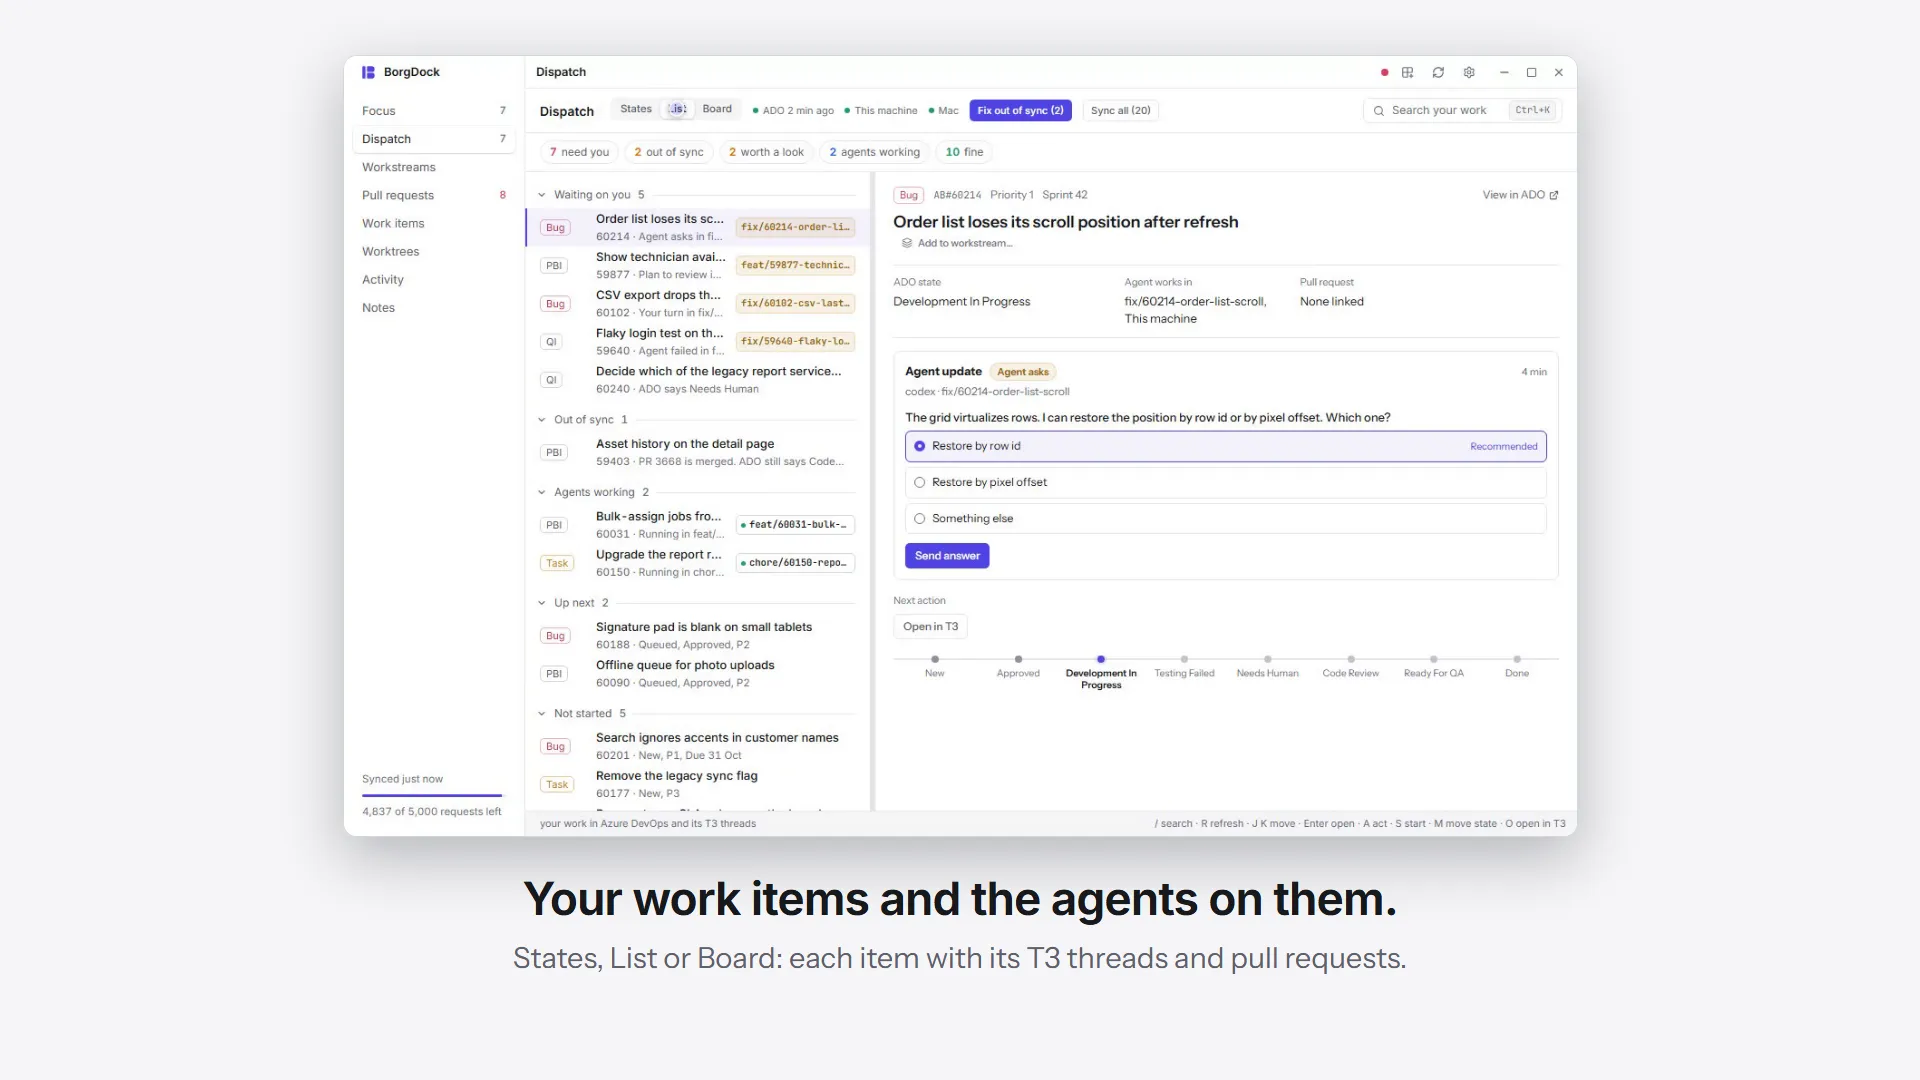1920x1080 pixels.
Task: Click the PBI badge on Show technician row
Action: (554, 266)
